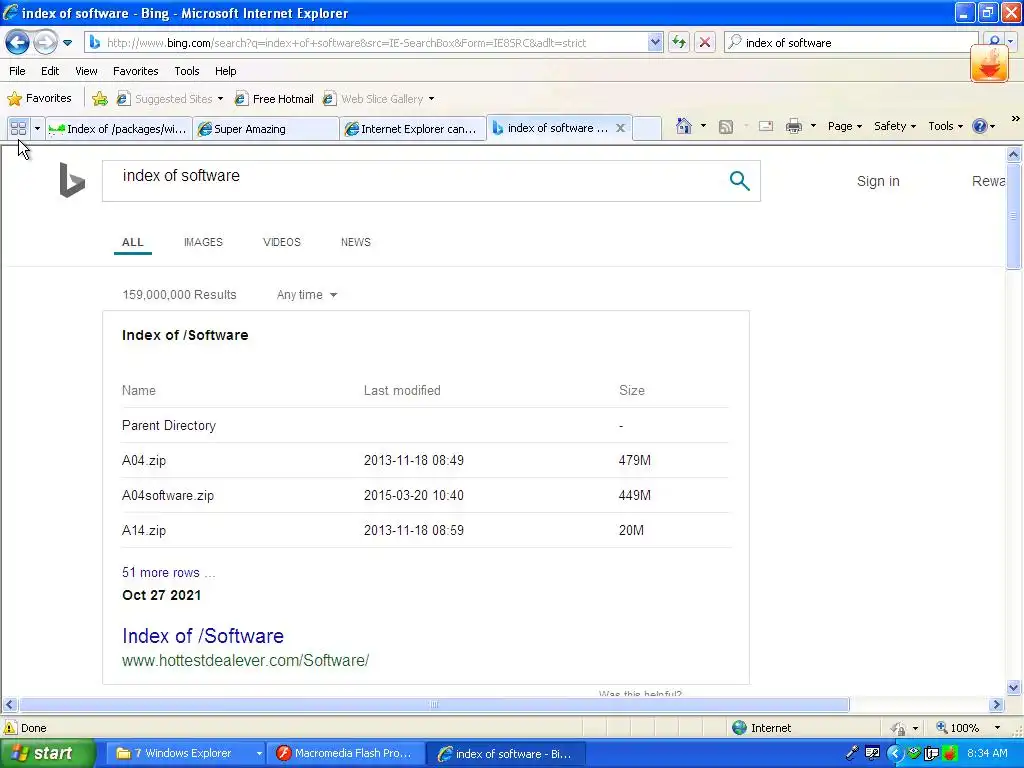Open the Page command bar menu
The height and width of the screenshot is (768, 1024).
point(844,126)
